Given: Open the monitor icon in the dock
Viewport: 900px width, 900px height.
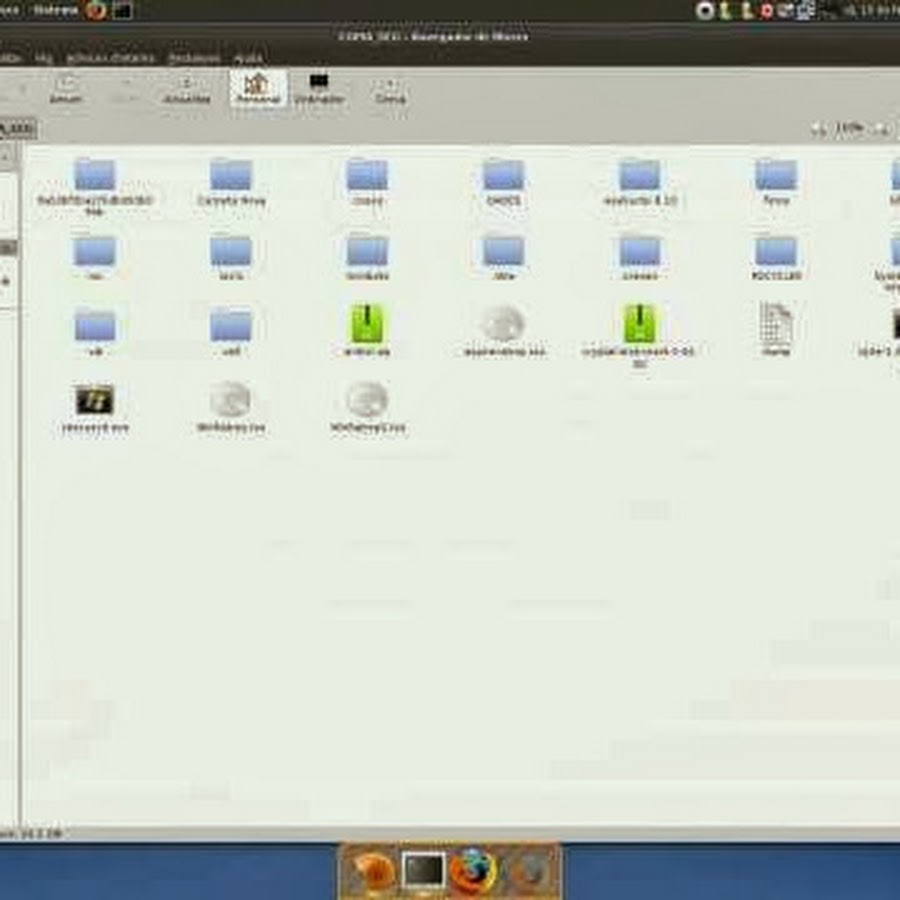Looking at the screenshot, I should pos(423,871).
